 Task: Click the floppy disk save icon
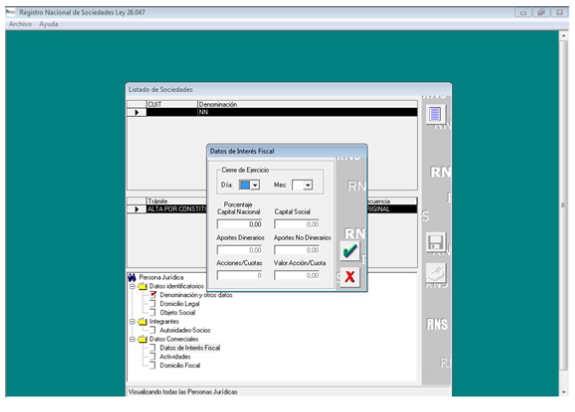(436, 242)
